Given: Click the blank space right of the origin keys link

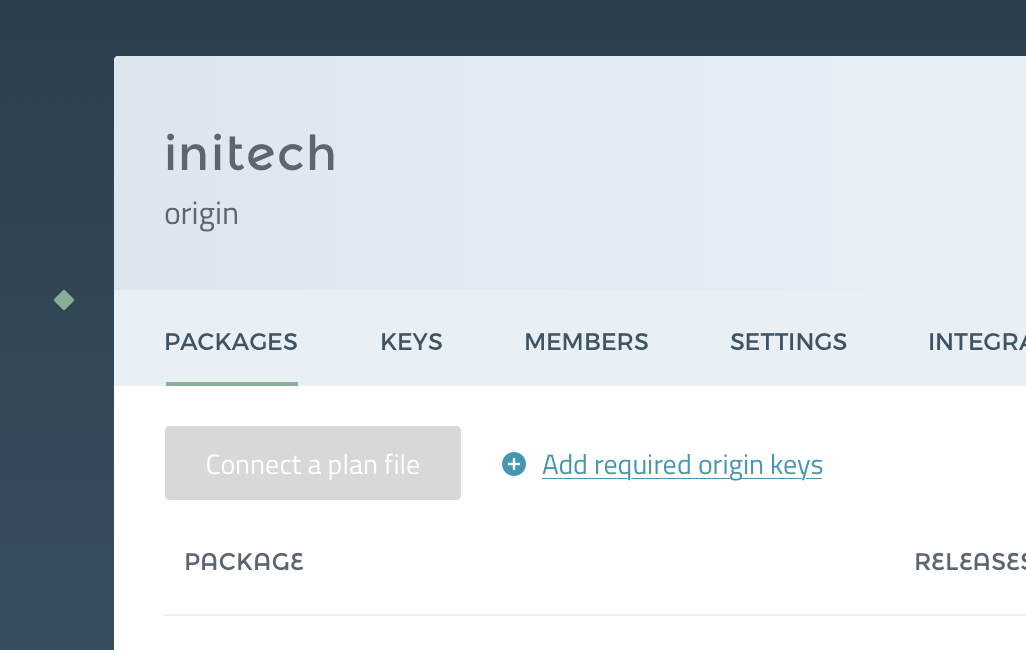Looking at the screenshot, I should [923, 463].
